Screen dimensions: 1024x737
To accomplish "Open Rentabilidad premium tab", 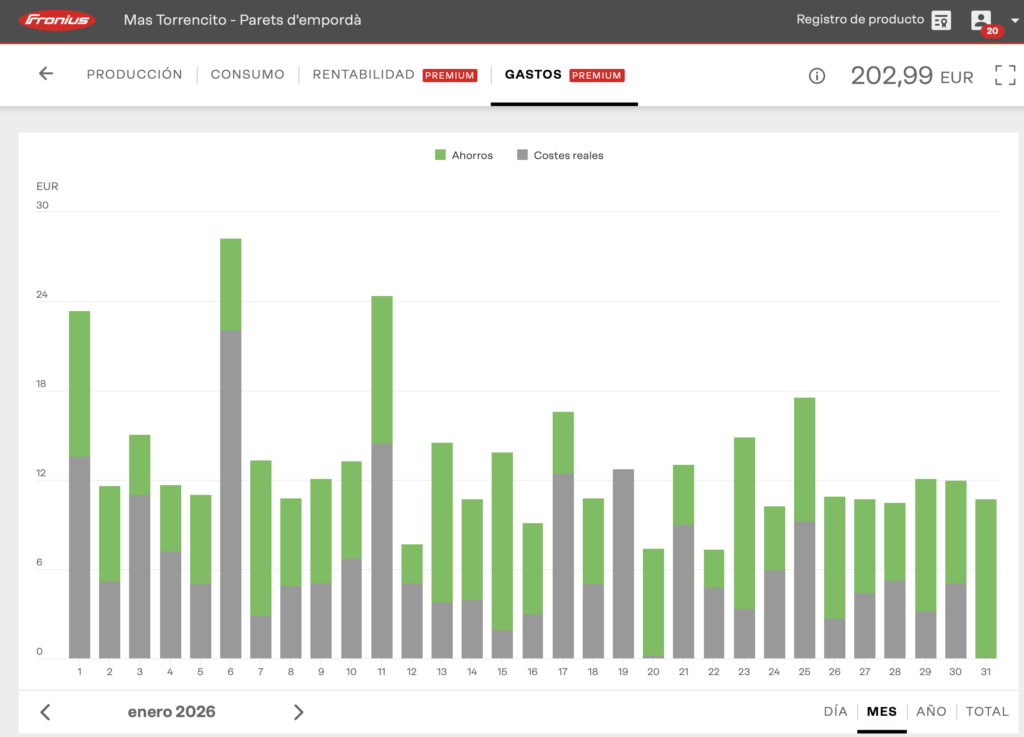I will 363,75.
